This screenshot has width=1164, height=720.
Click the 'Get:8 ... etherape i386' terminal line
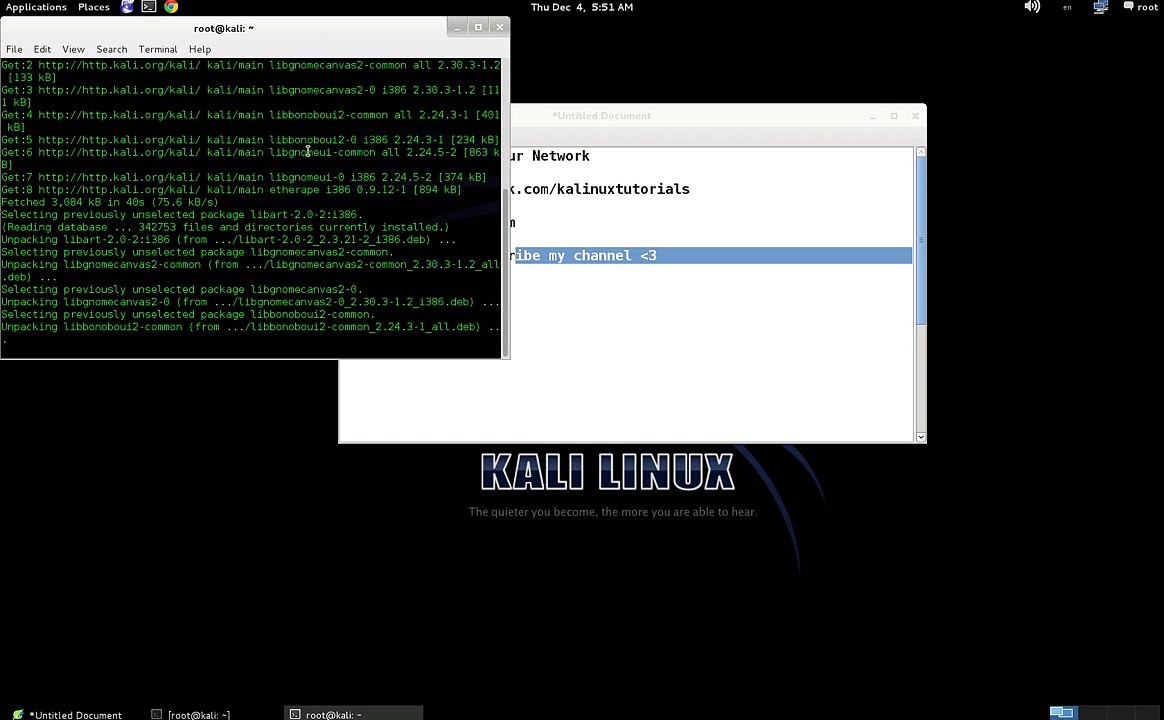point(231,189)
